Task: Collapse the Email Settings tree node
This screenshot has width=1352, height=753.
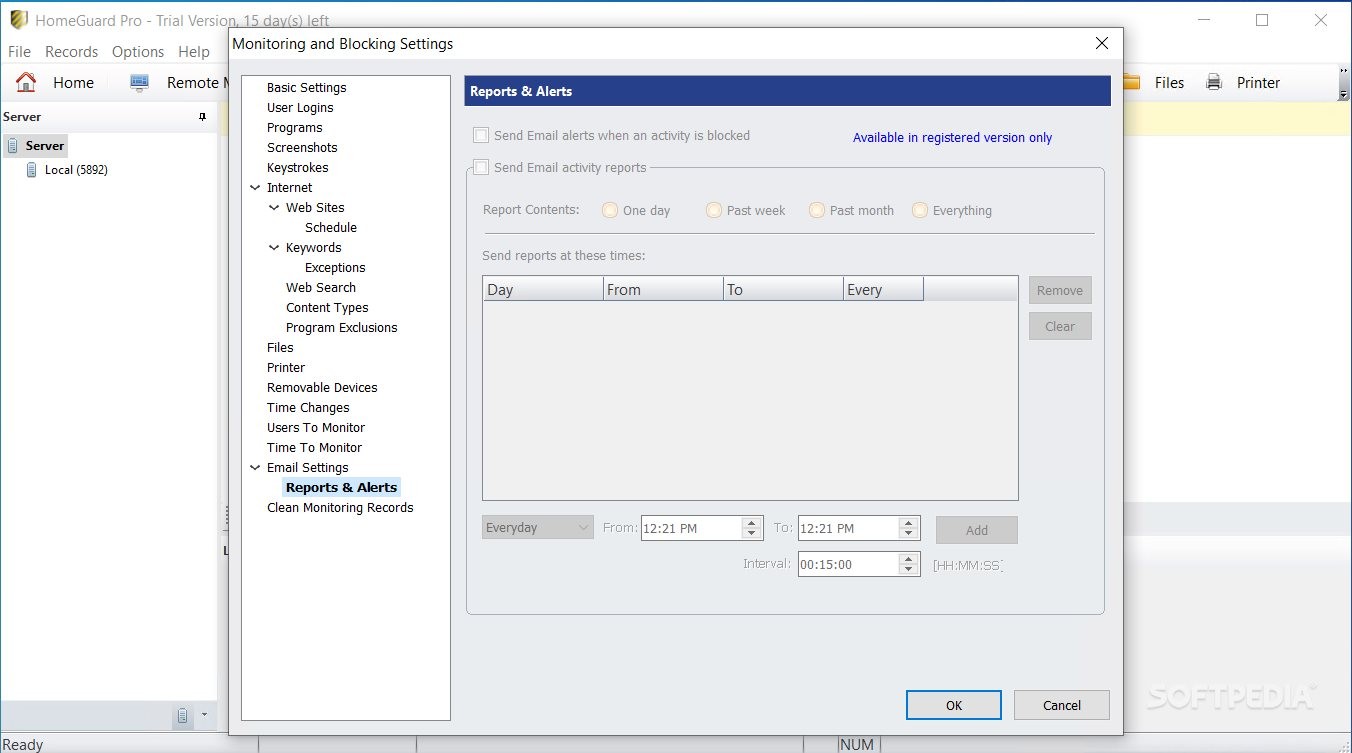Action: (255, 468)
